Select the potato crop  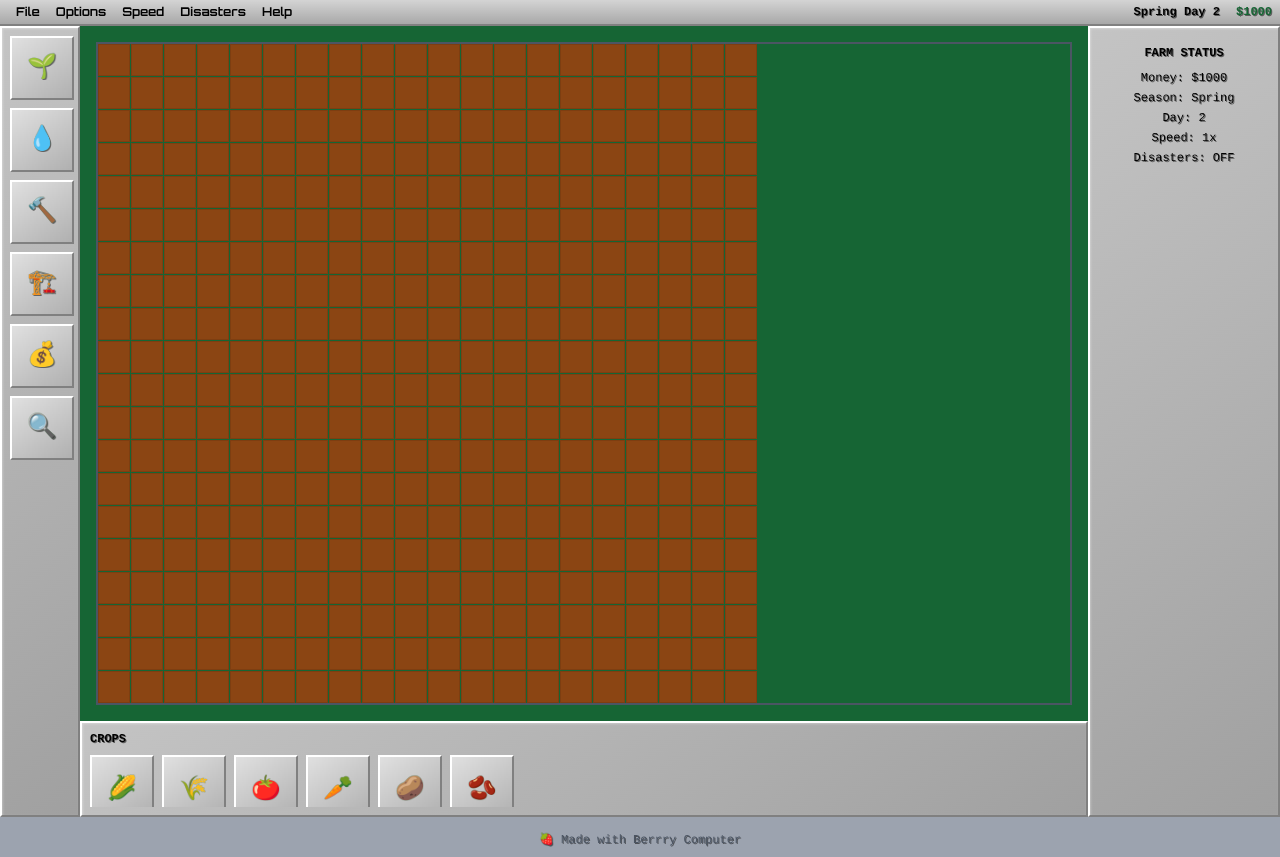(x=410, y=785)
